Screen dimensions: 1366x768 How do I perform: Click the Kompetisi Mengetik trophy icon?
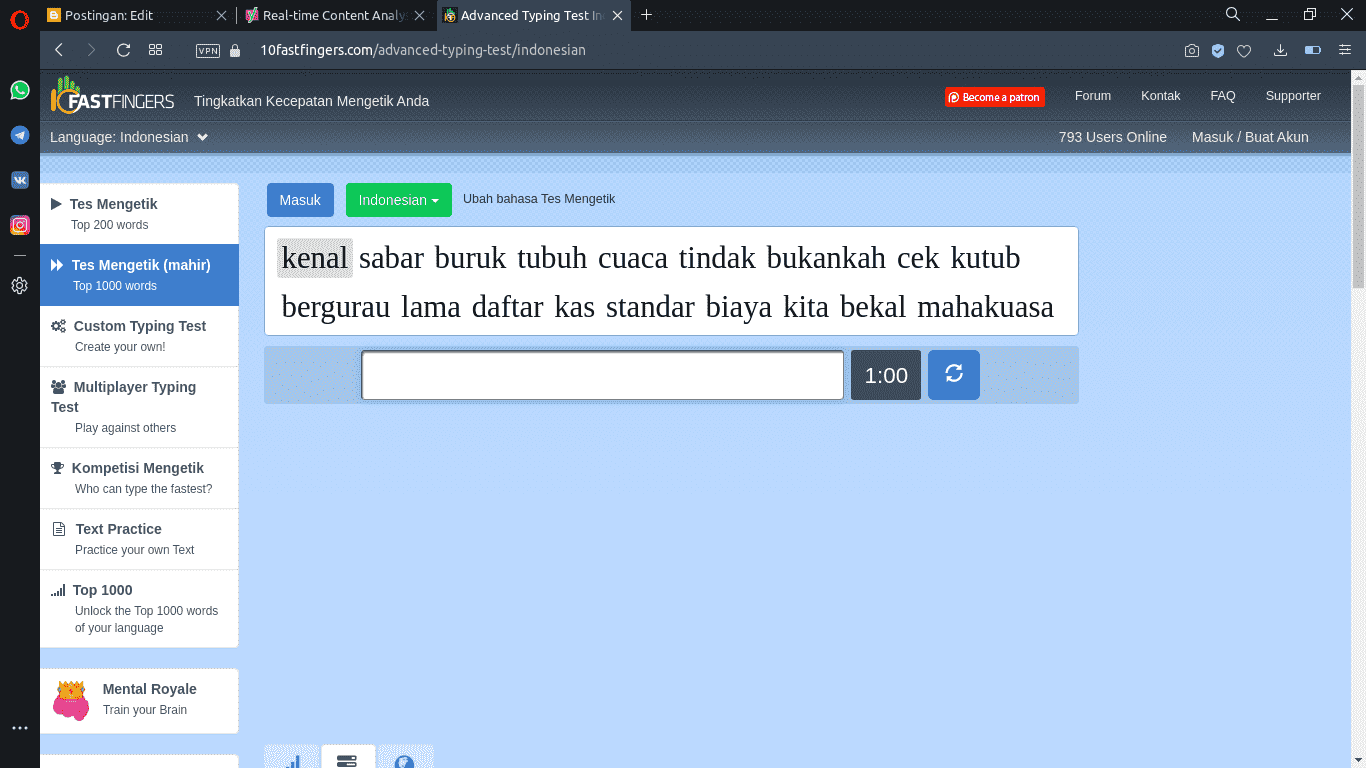(59, 467)
